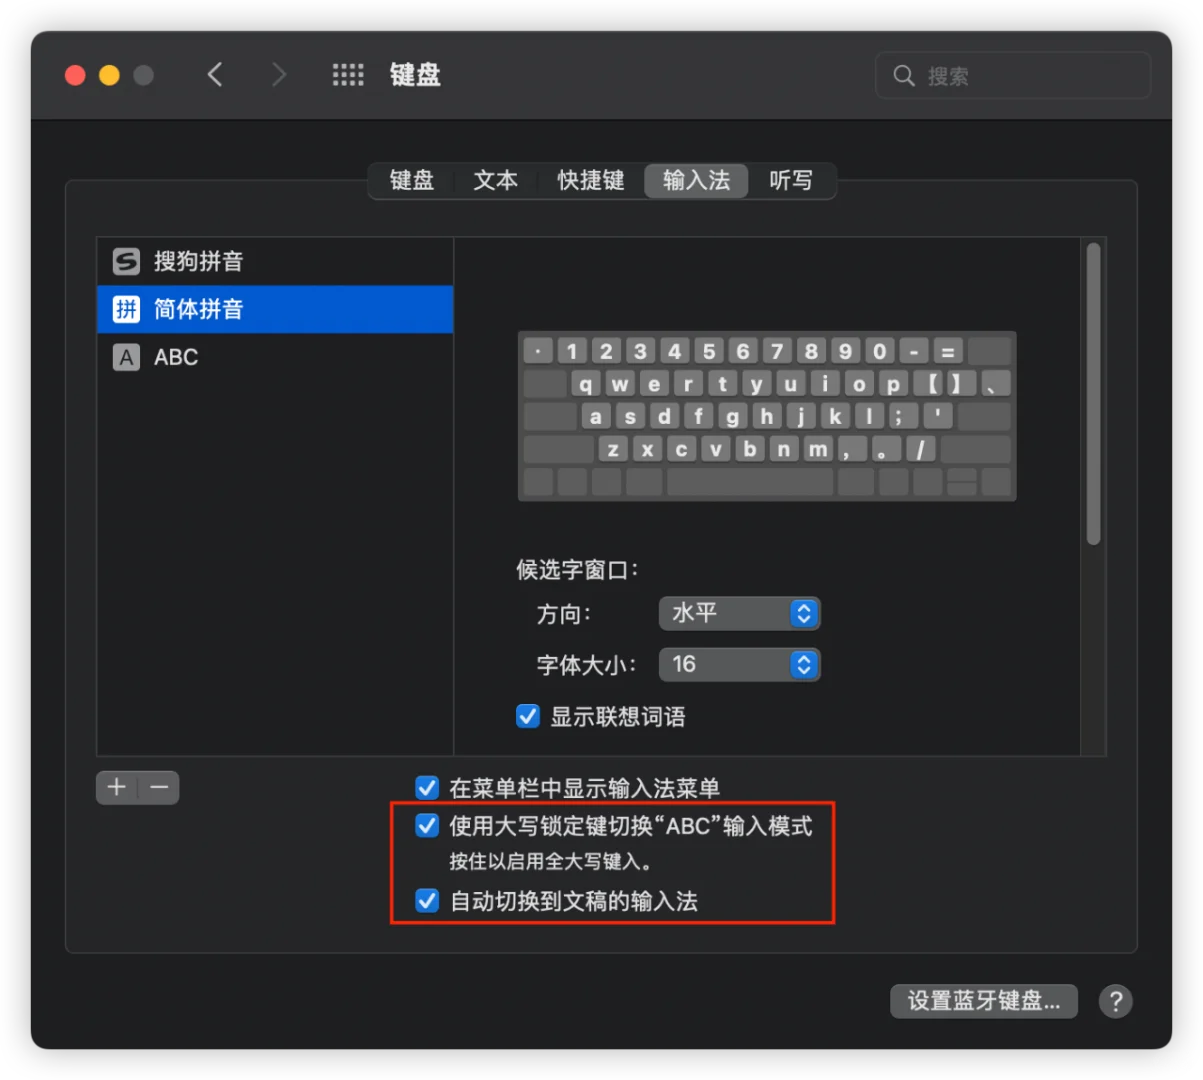Click the back navigation arrow
Viewport: 1203px width, 1080px height.
215,74
